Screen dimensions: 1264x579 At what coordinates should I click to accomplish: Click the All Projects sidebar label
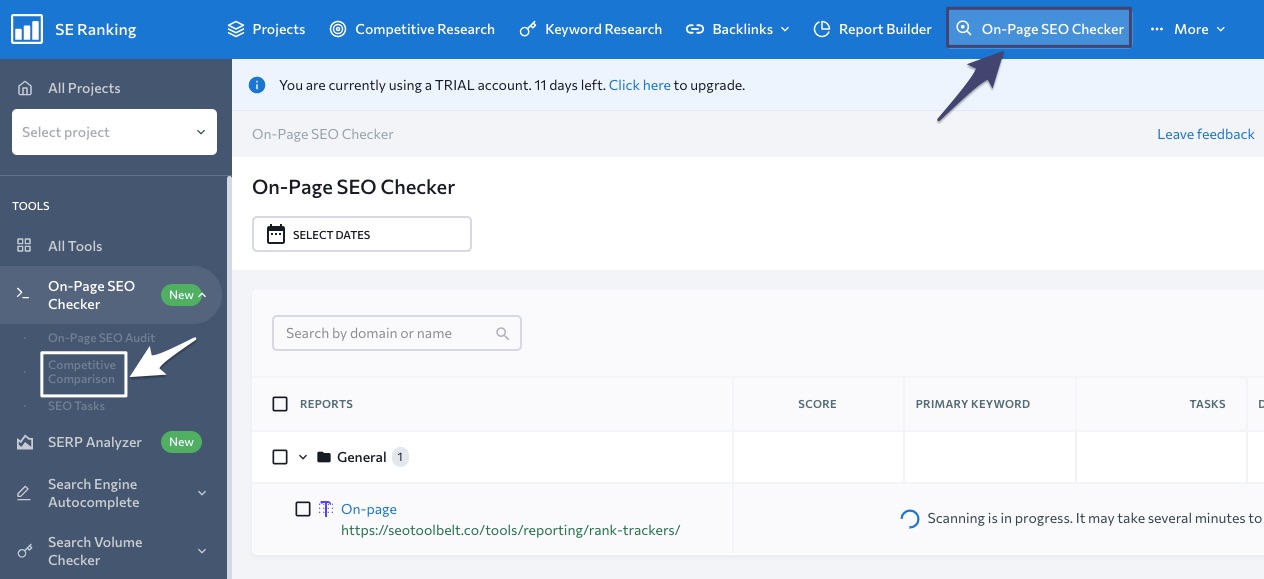pyautogui.click(x=84, y=88)
